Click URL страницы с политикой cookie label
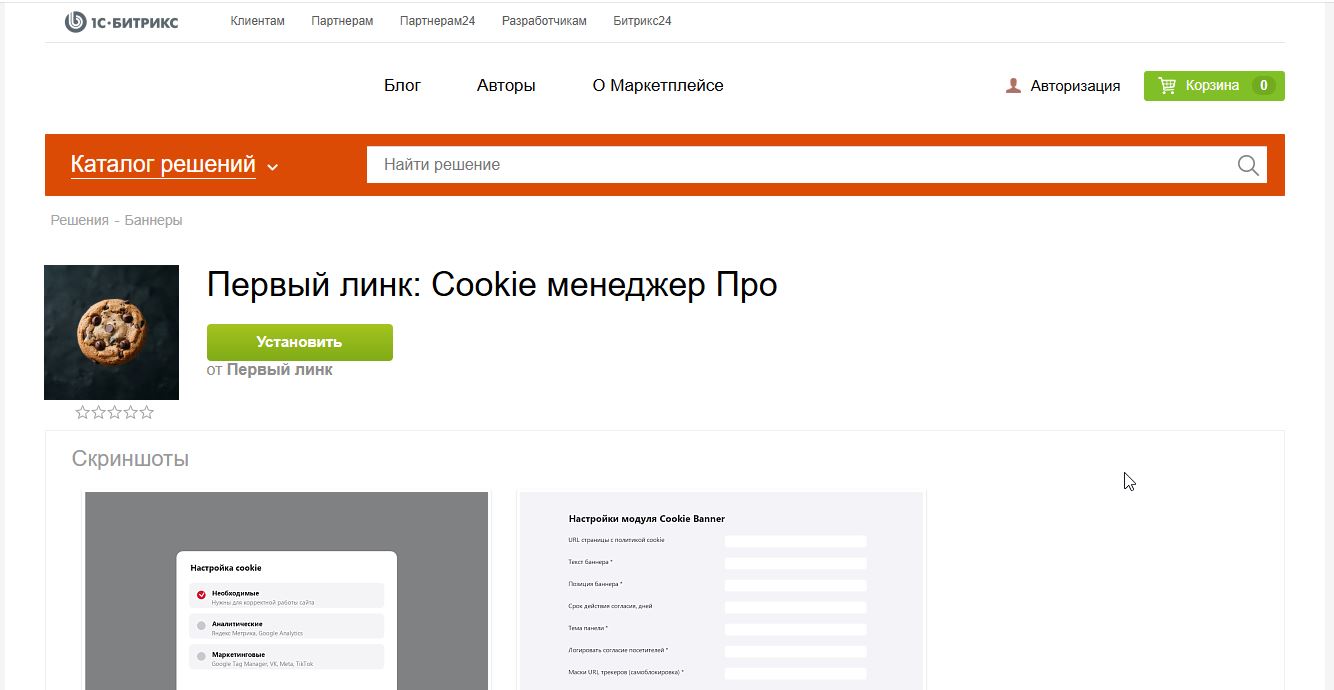 [616, 540]
